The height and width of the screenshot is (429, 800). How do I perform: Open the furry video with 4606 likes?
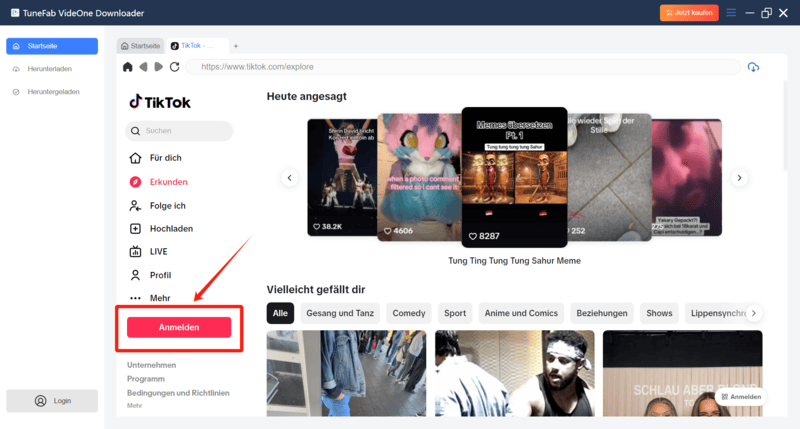coord(419,178)
